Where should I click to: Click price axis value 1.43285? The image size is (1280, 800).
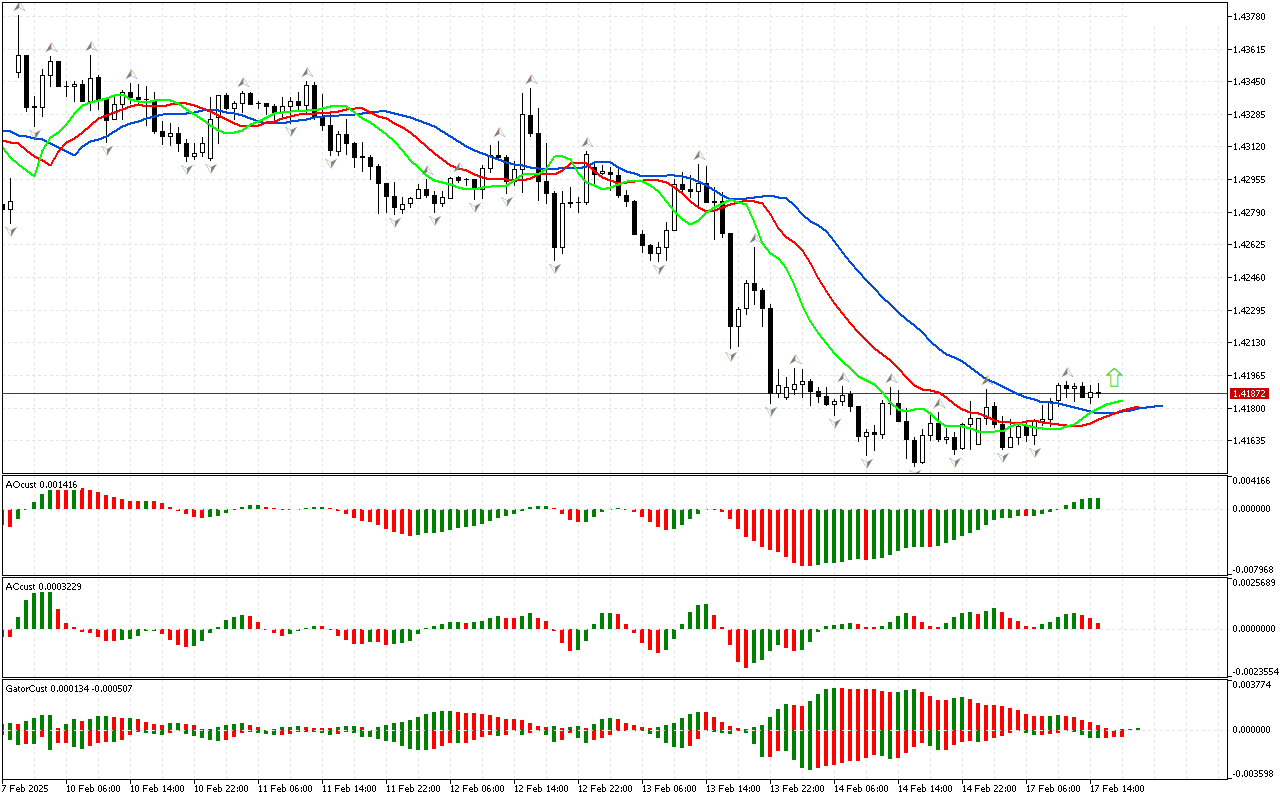tap(1251, 114)
